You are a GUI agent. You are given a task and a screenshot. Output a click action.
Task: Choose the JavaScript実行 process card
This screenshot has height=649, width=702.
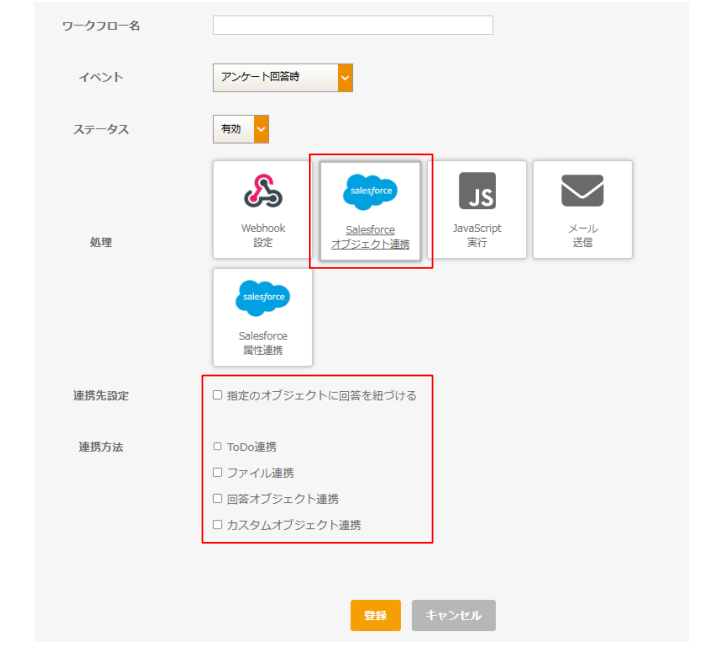[477, 209]
